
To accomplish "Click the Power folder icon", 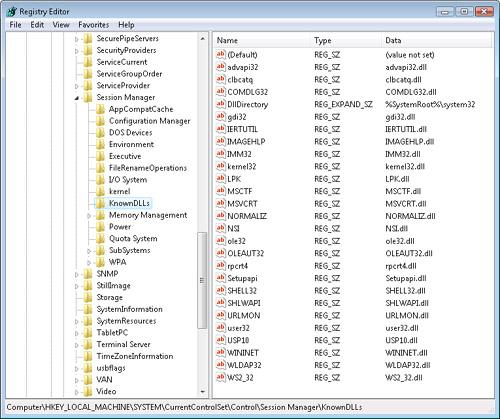I will click(100, 227).
